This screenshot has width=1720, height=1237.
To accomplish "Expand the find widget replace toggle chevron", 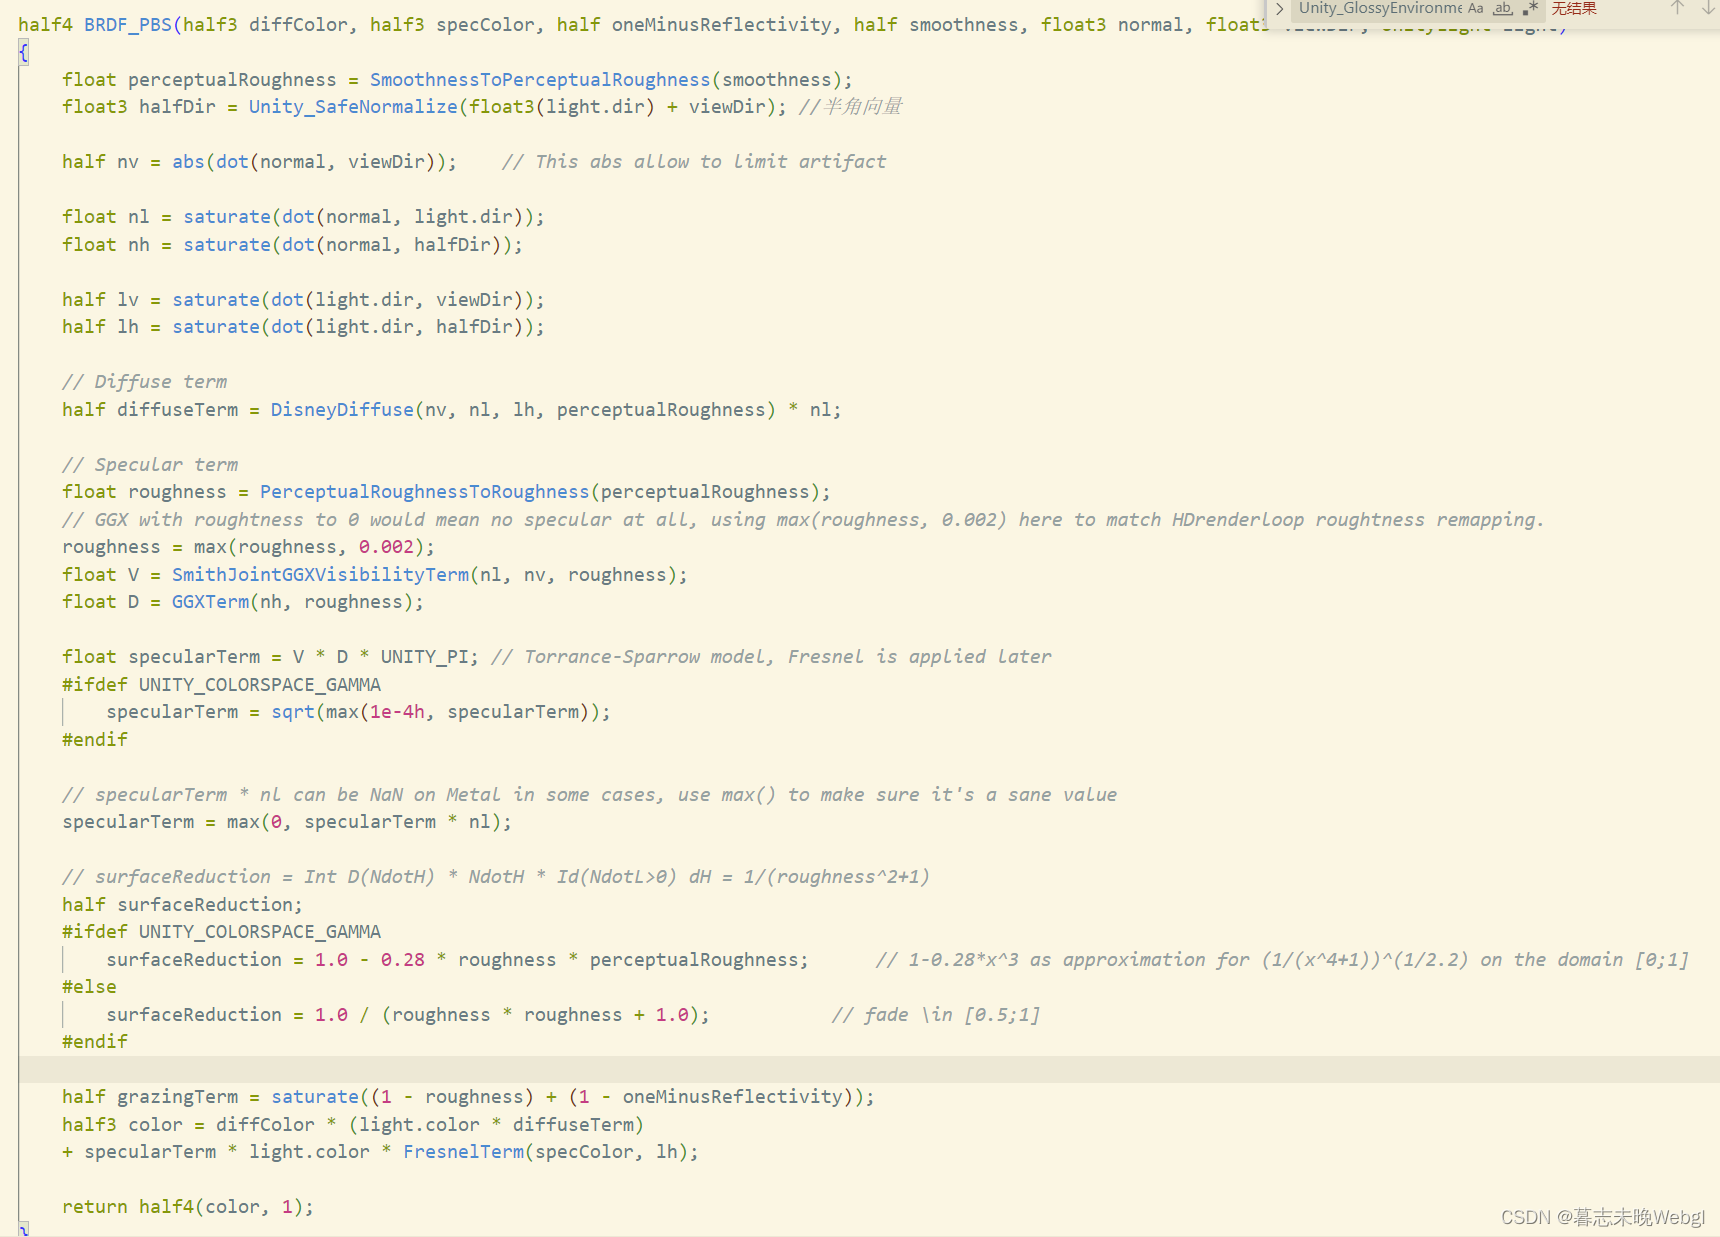I will pyautogui.click(x=1279, y=9).
